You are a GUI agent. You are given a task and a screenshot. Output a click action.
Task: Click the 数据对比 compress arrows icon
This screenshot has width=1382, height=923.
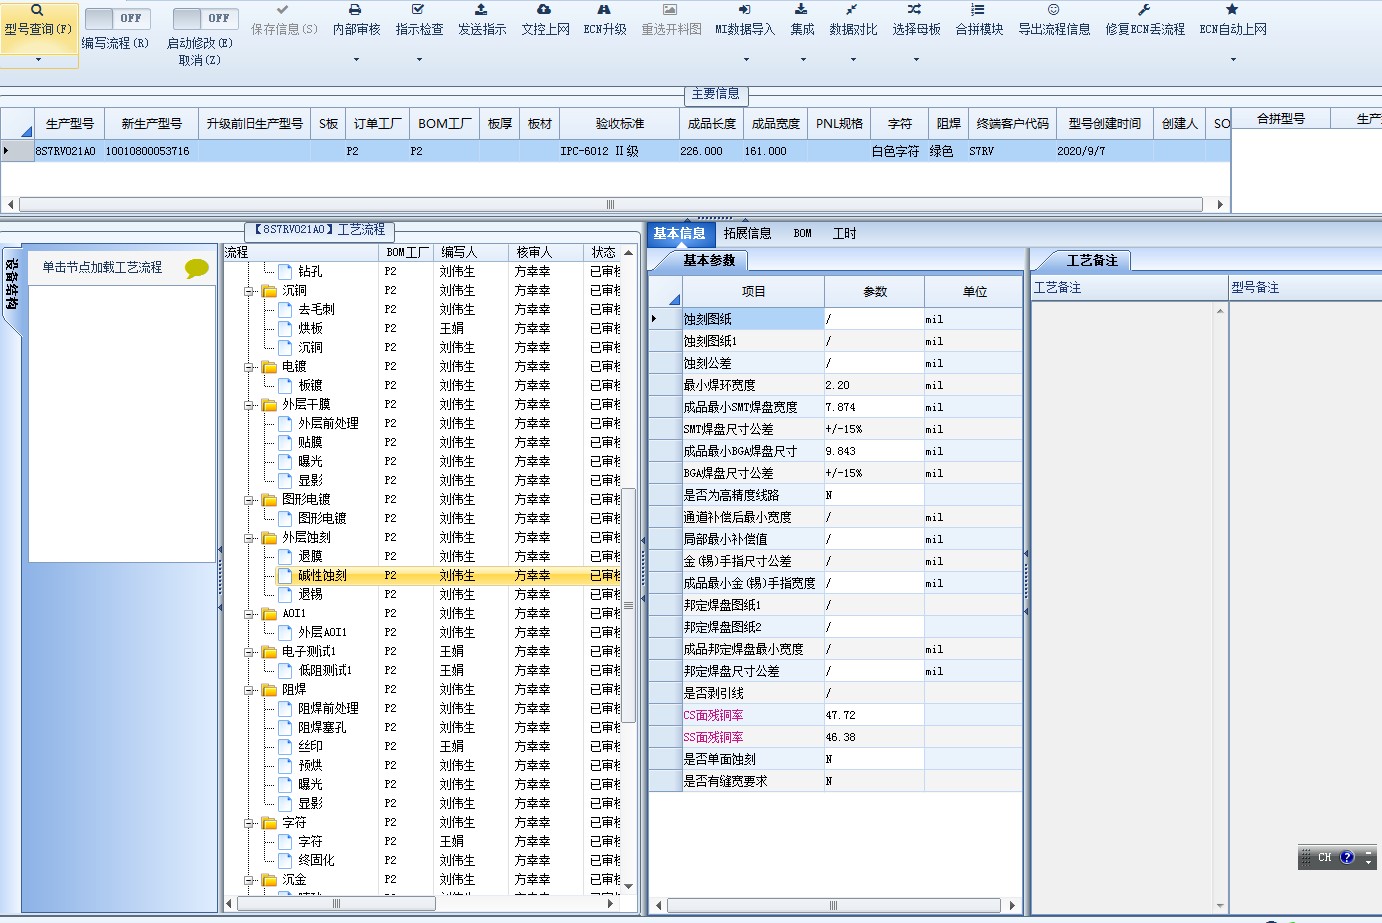(852, 10)
